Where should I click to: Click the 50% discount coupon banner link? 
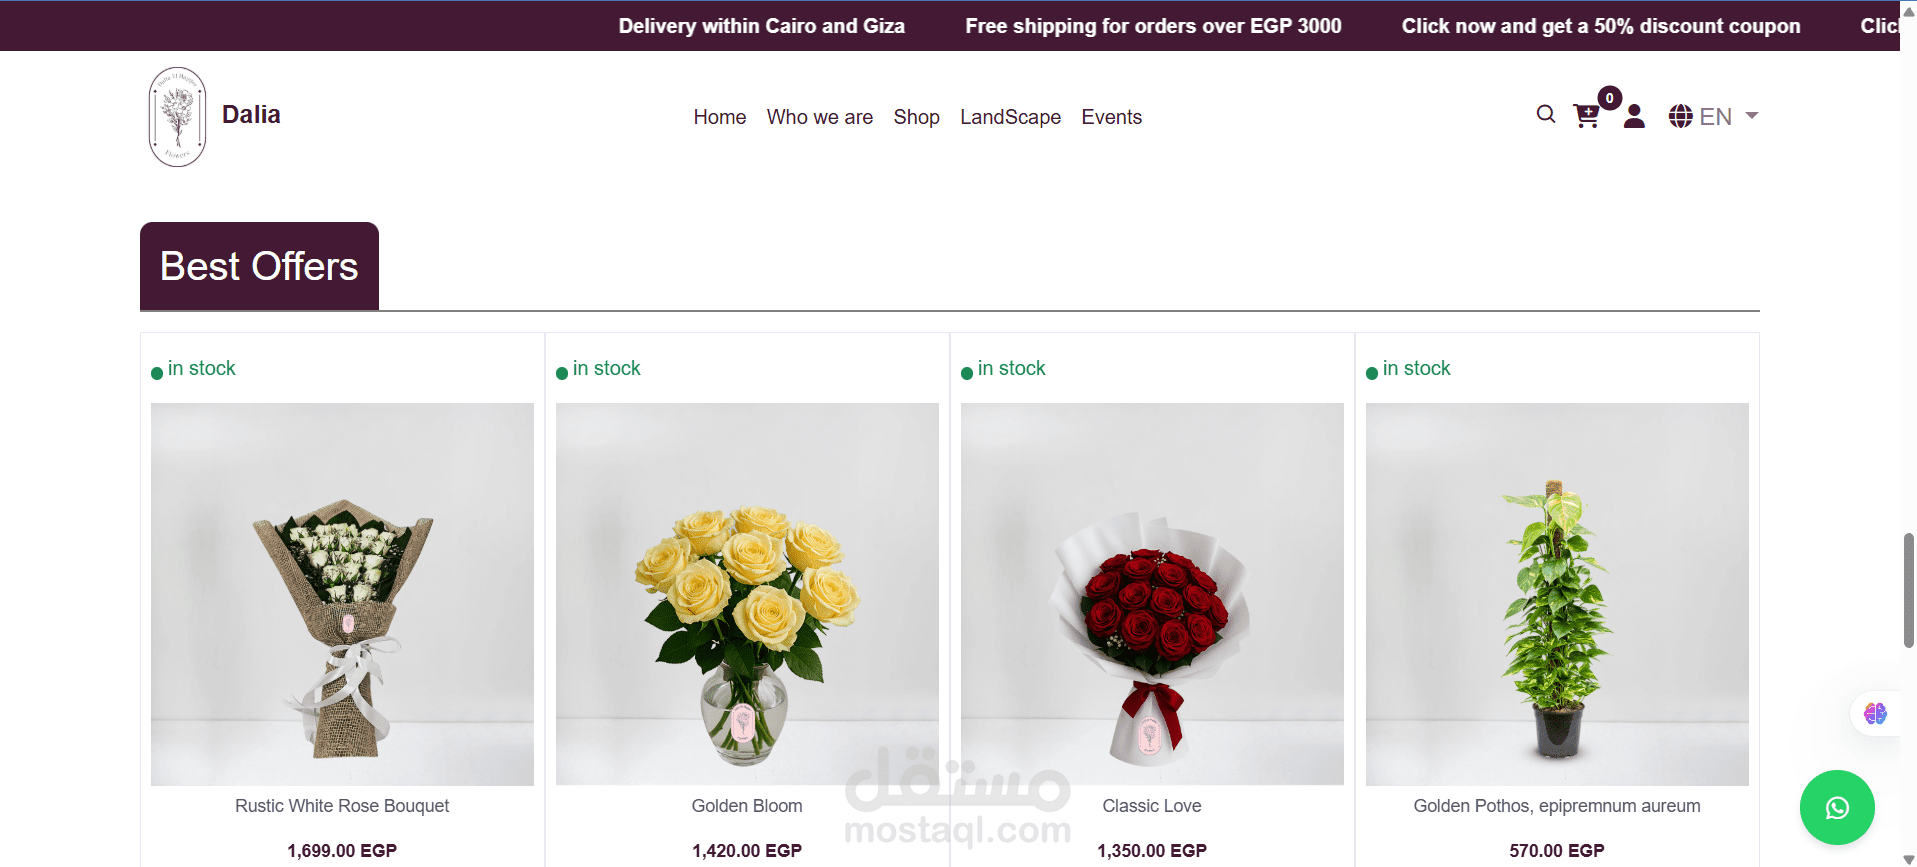coord(1600,26)
